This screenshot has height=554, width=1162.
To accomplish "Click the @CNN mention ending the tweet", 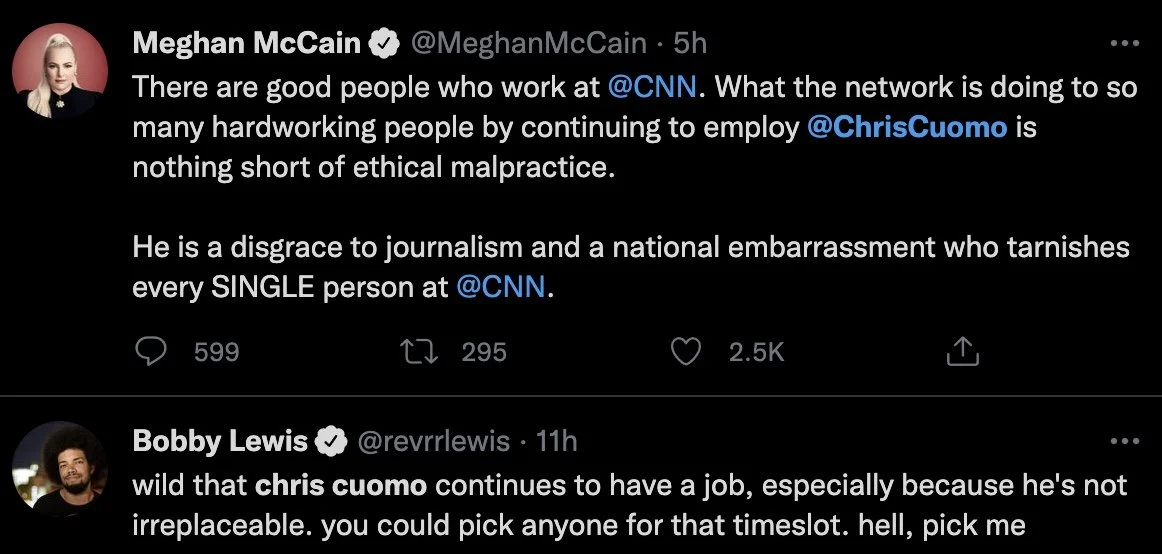I will (x=500, y=288).
